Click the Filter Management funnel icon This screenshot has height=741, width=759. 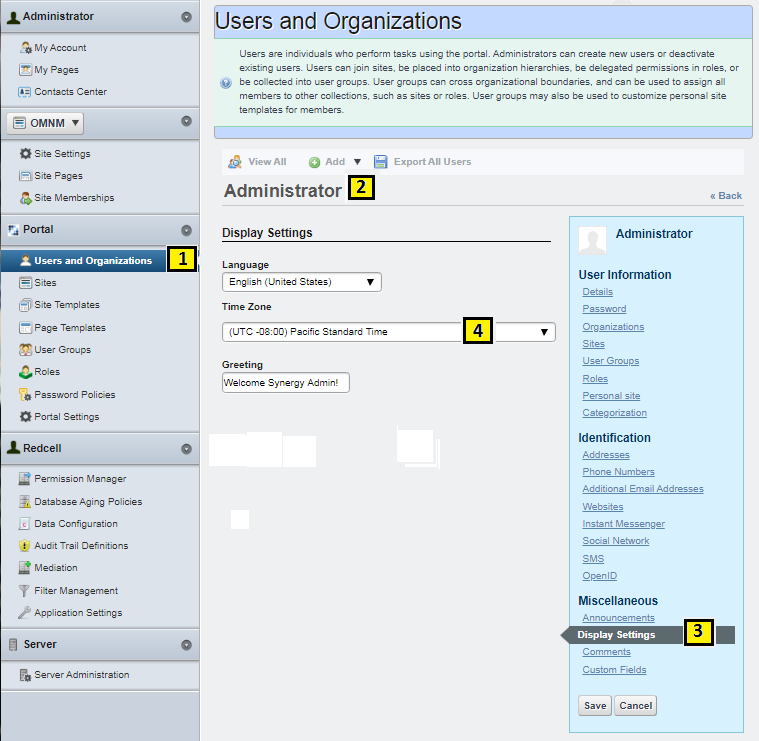[25, 591]
